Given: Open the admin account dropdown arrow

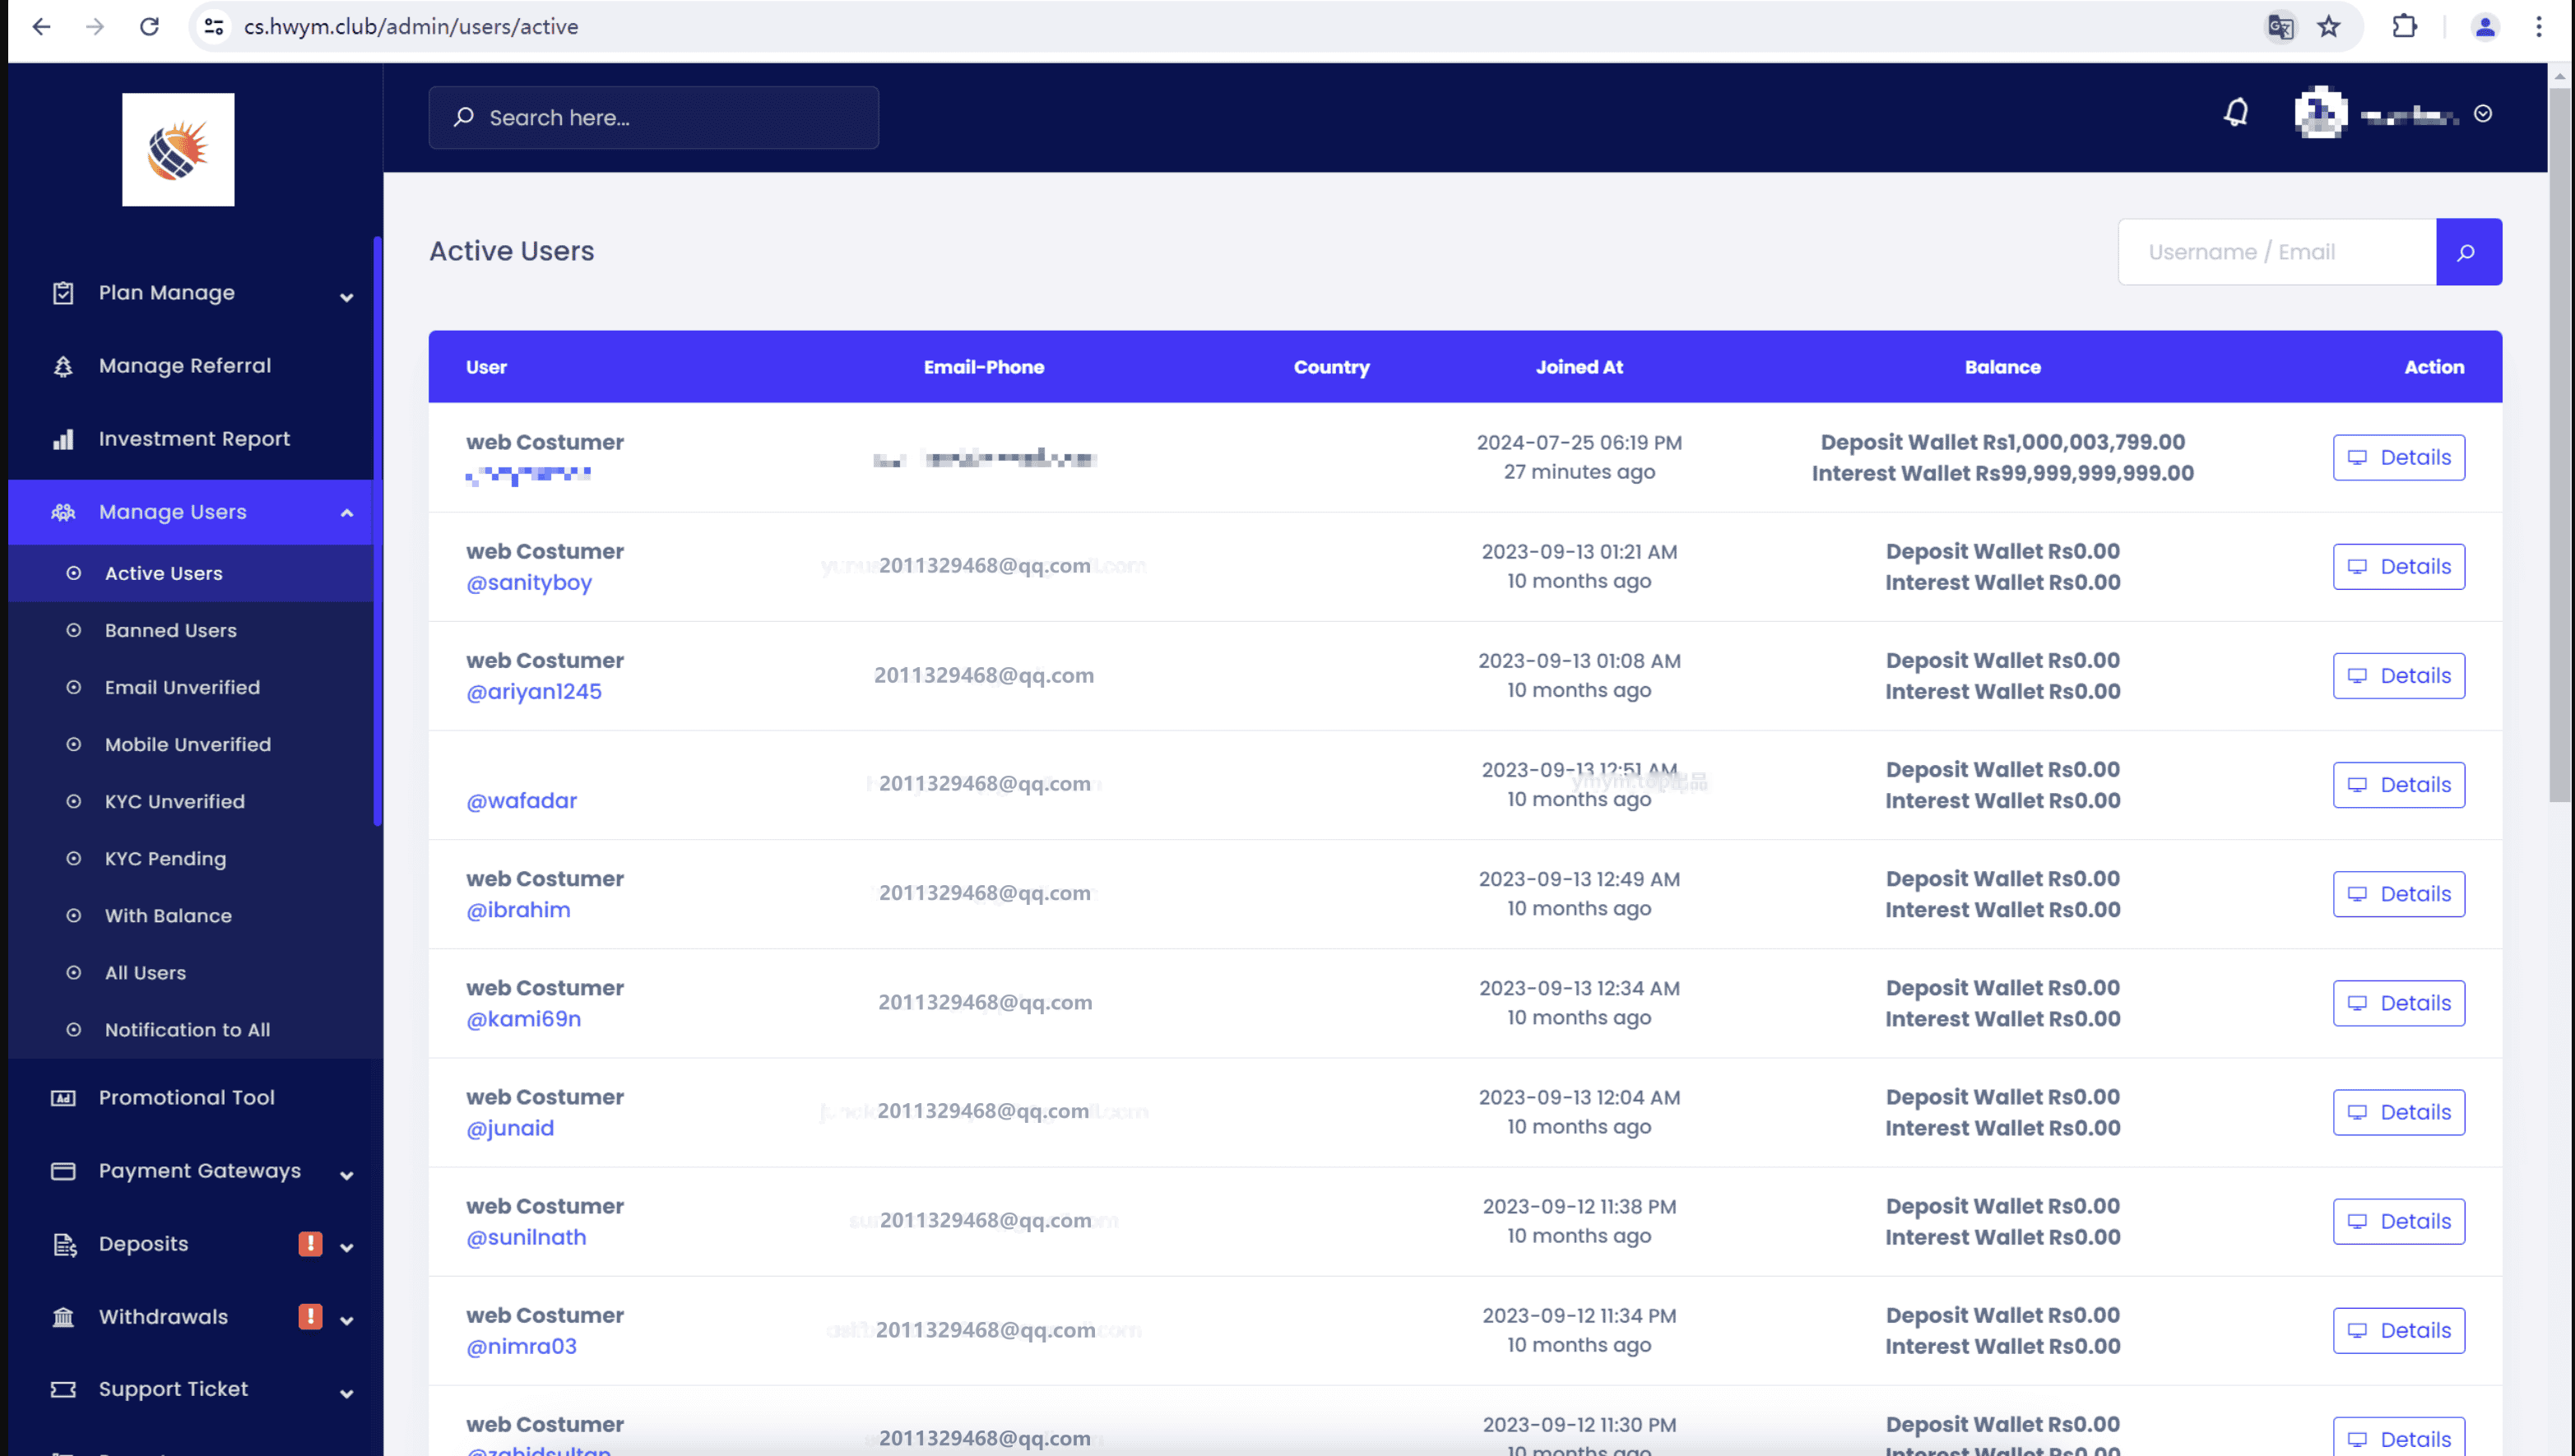Looking at the screenshot, I should click(2482, 114).
